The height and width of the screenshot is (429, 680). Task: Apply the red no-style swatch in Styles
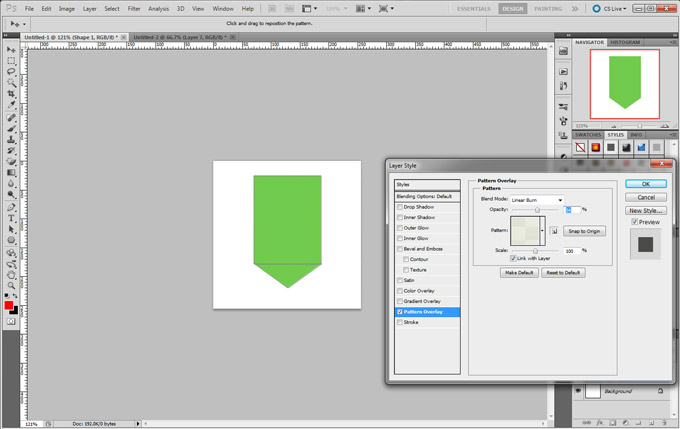coord(580,147)
